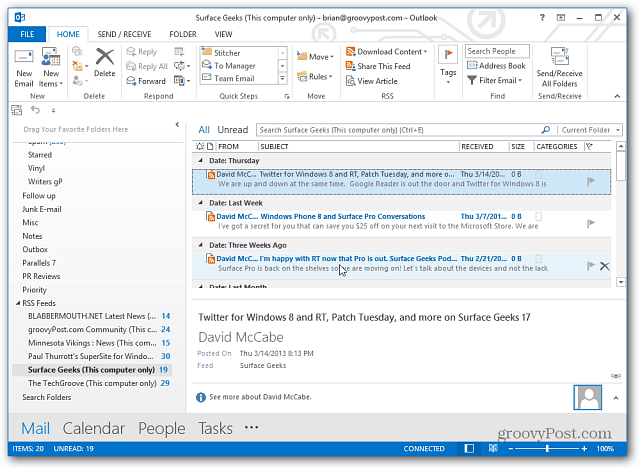Show All messages filter

(x=204, y=130)
